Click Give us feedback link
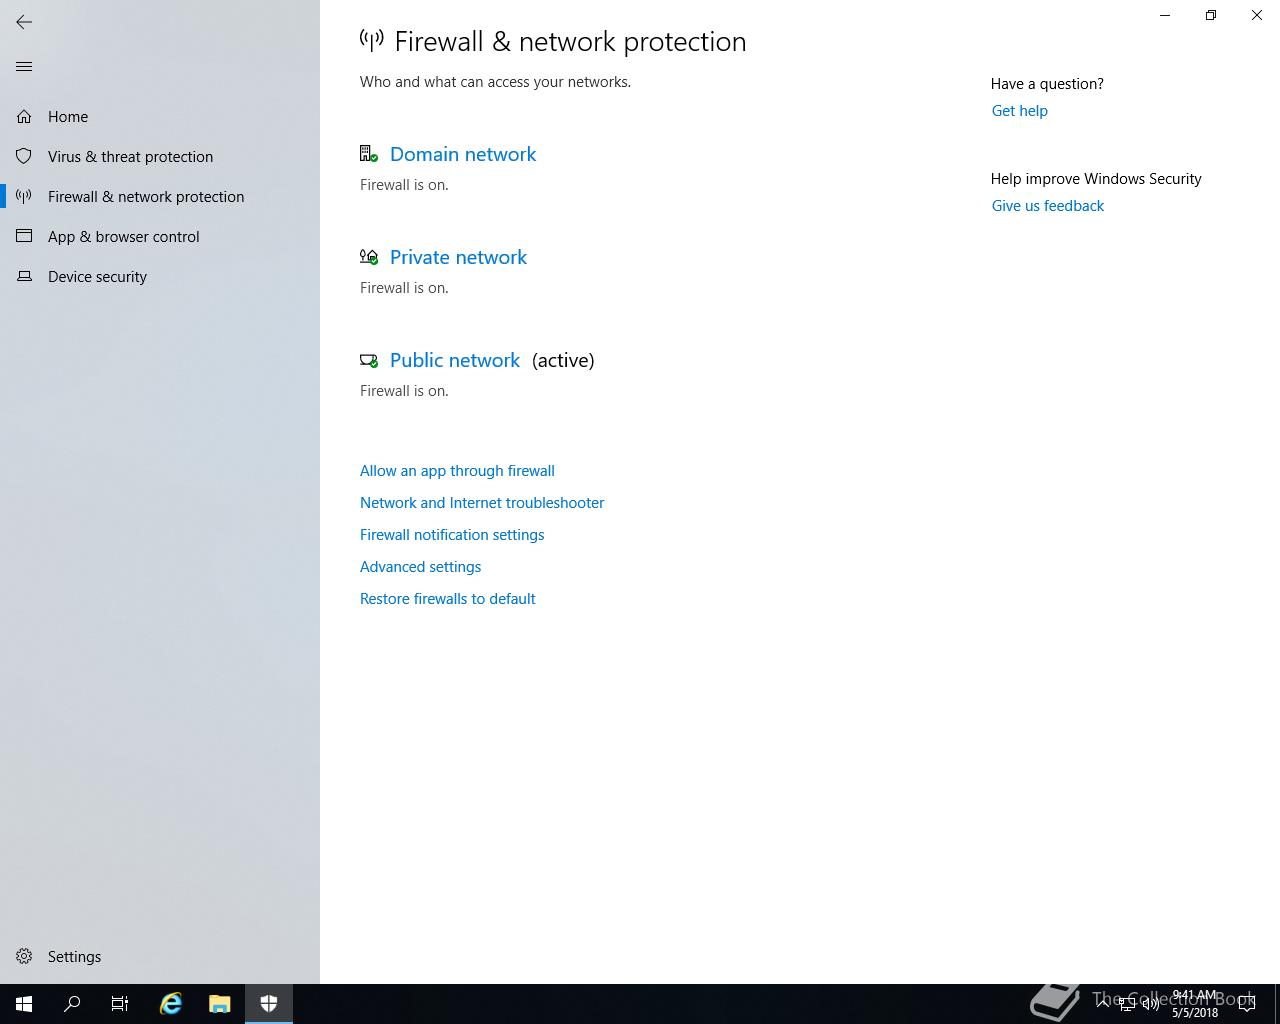1280x1024 pixels. click(x=1048, y=206)
